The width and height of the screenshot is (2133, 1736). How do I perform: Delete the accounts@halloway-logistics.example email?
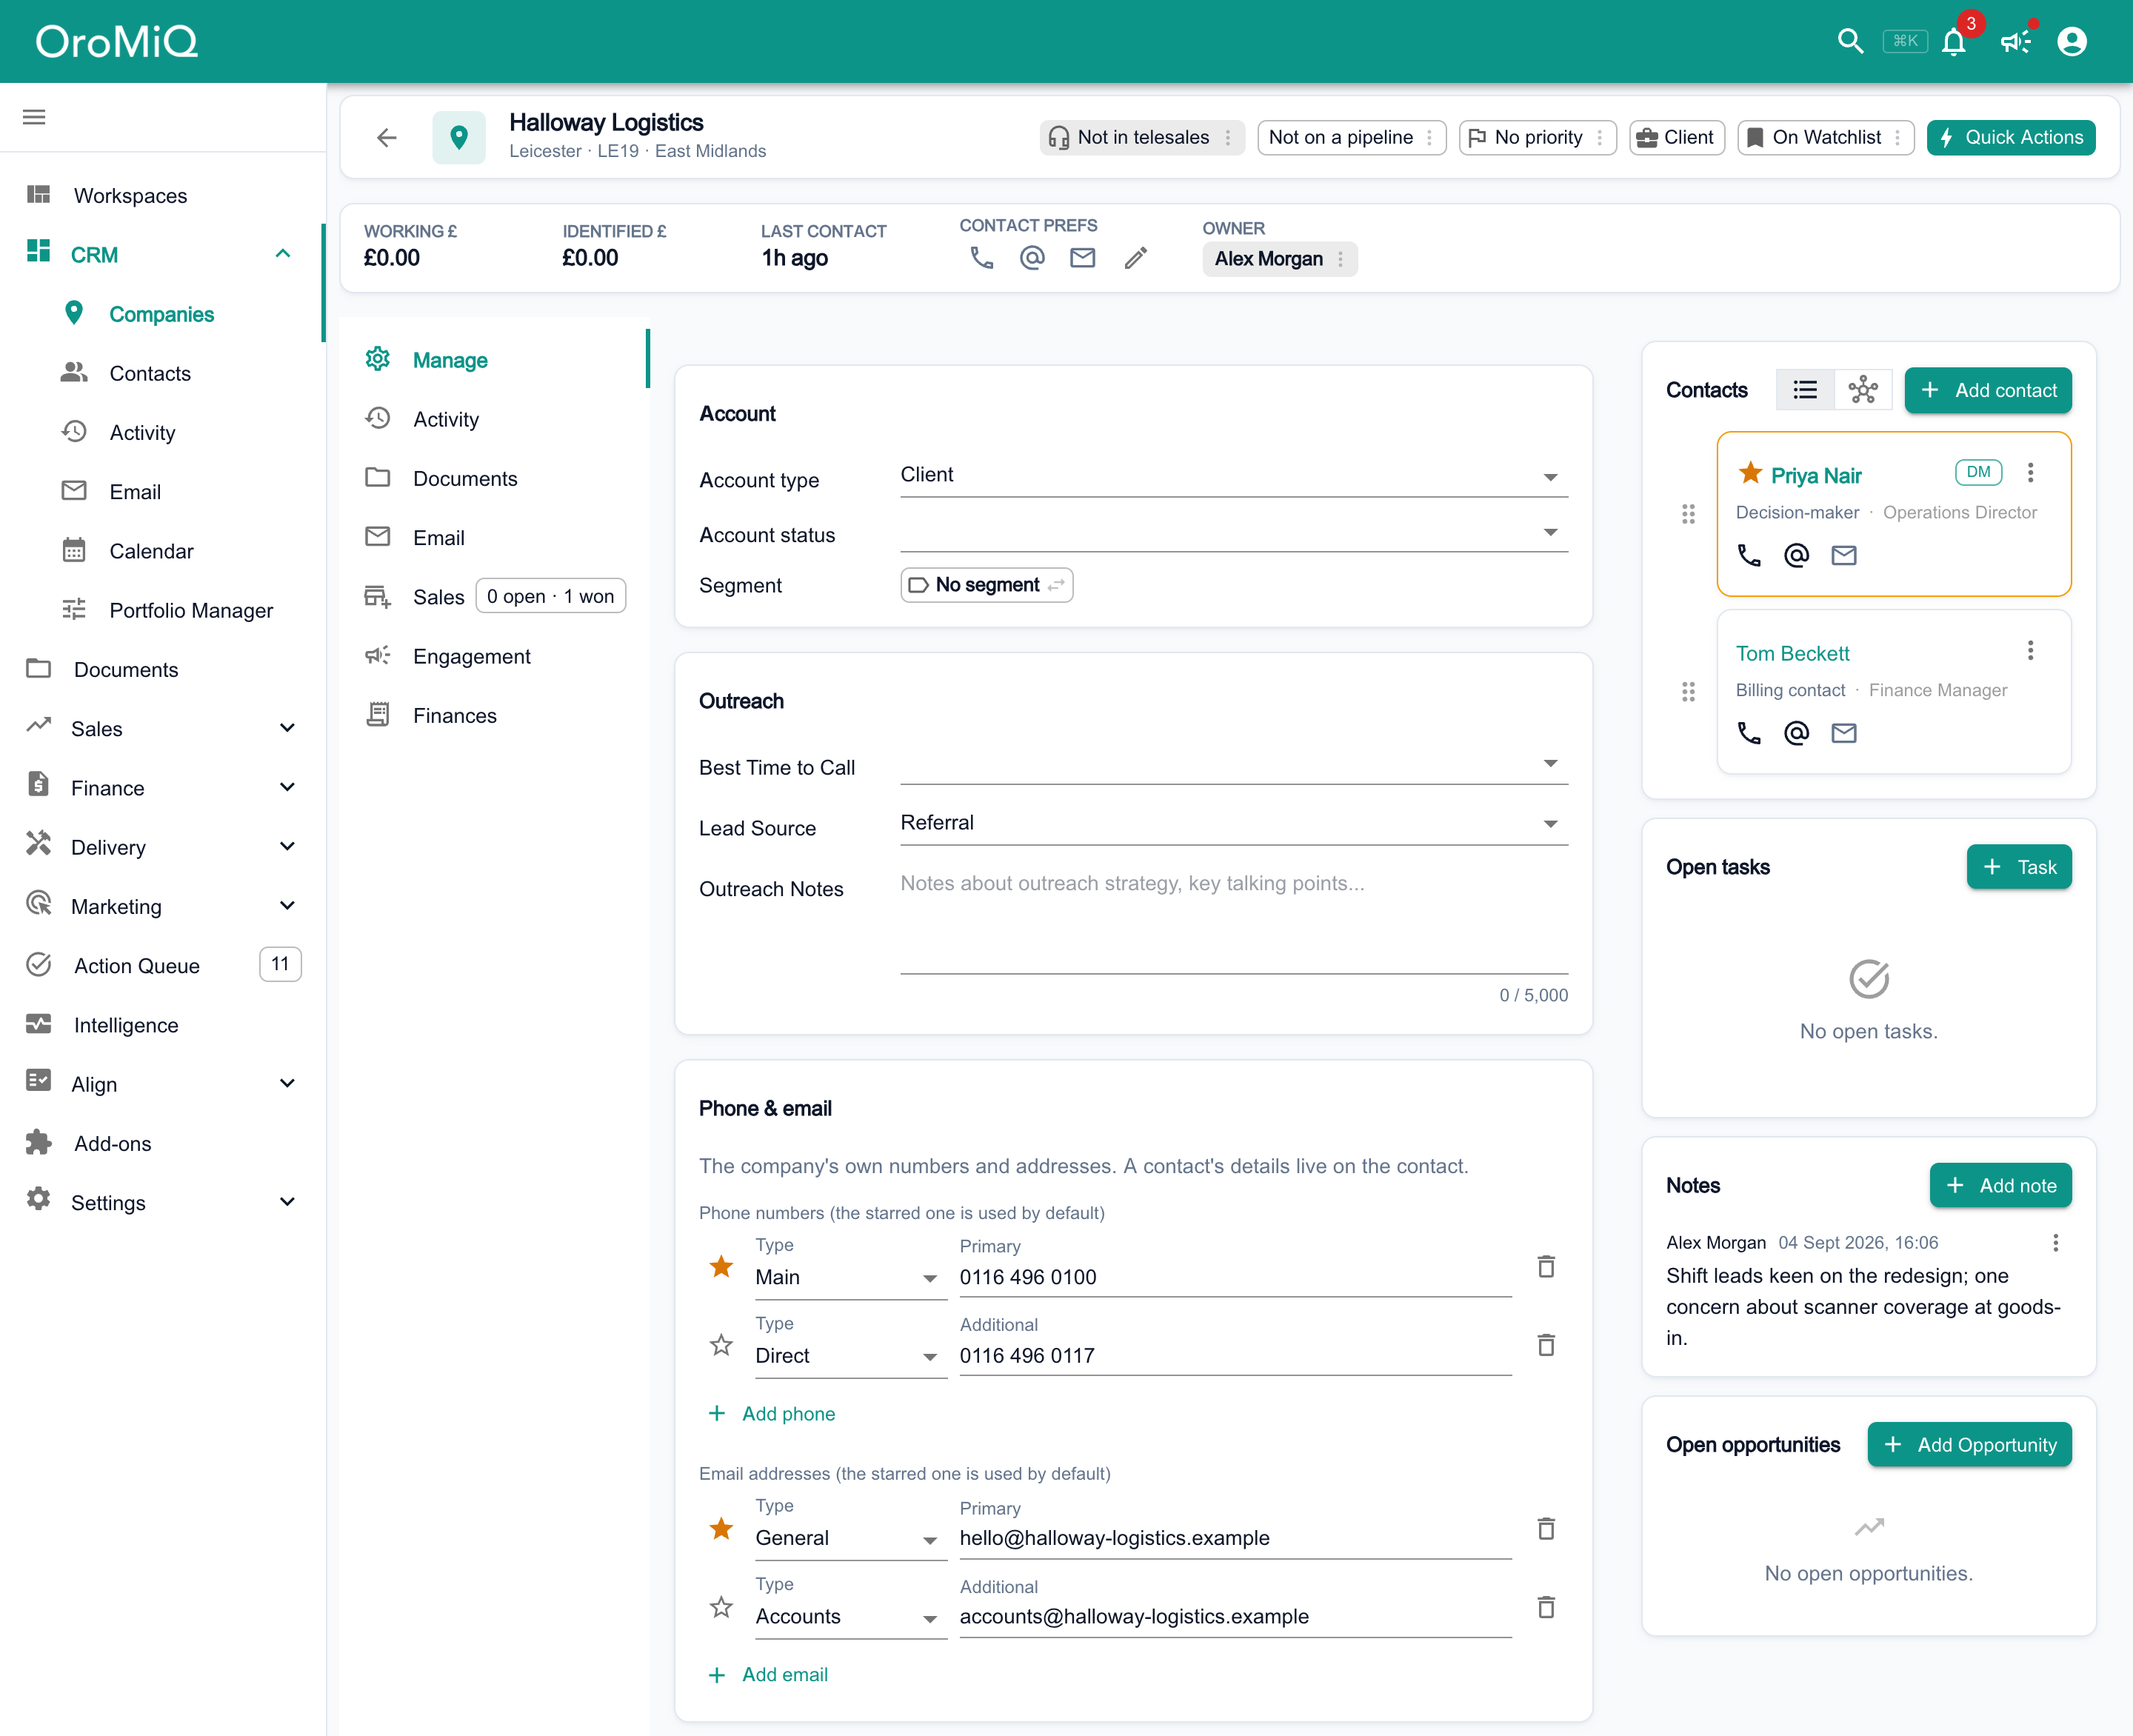[x=1546, y=1607]
